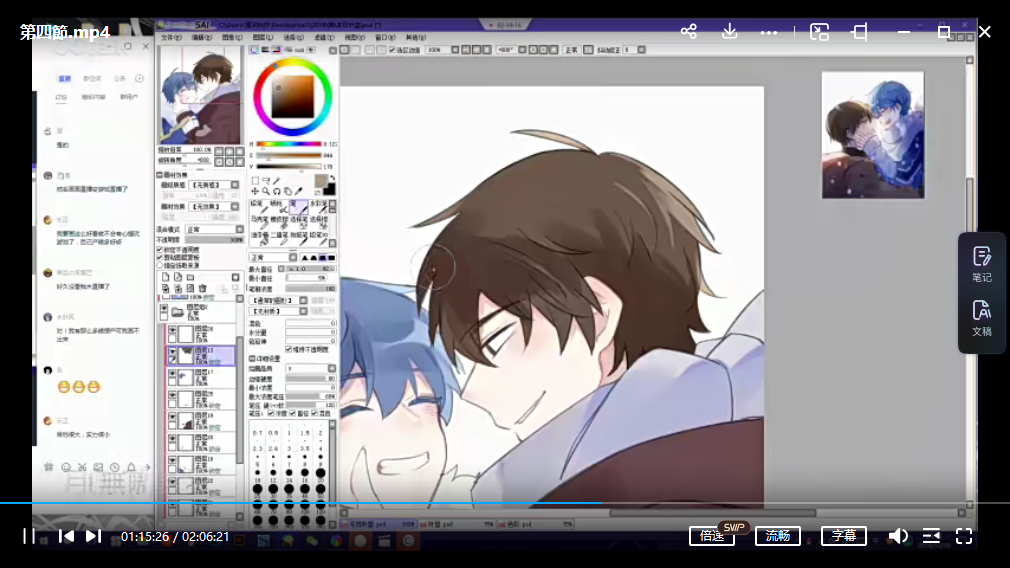Mute the video volume
Screen dimensions: 1010x568
[898, 536]
